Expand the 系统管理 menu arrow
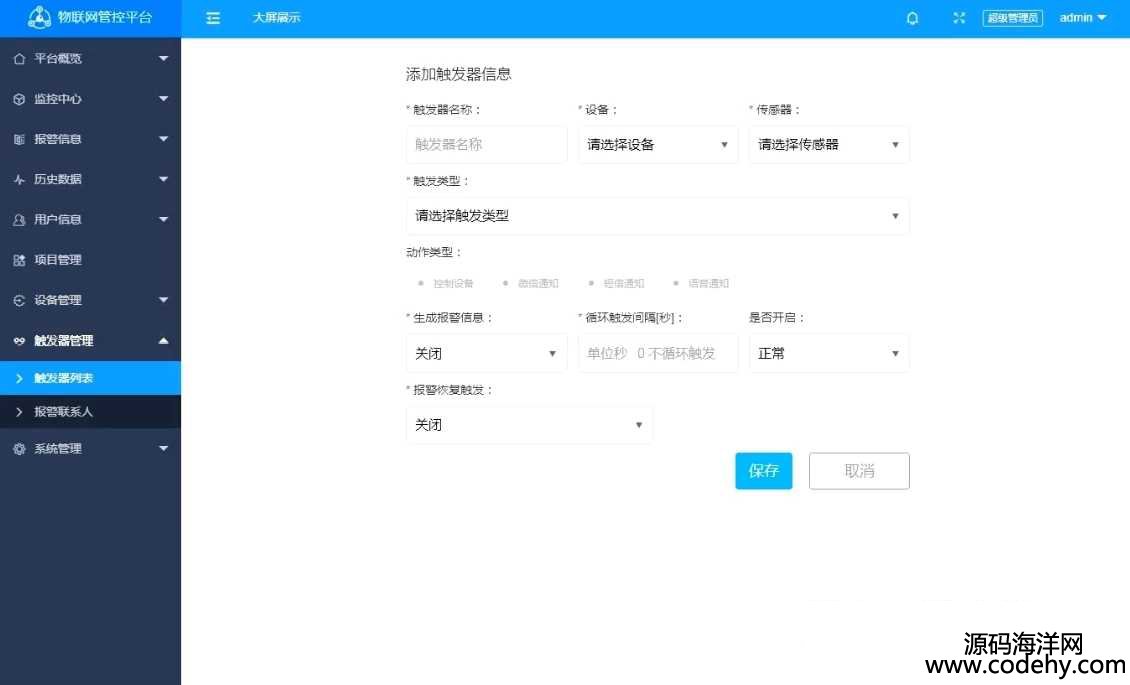This screenshot has width=1130, height=685. 164,449
